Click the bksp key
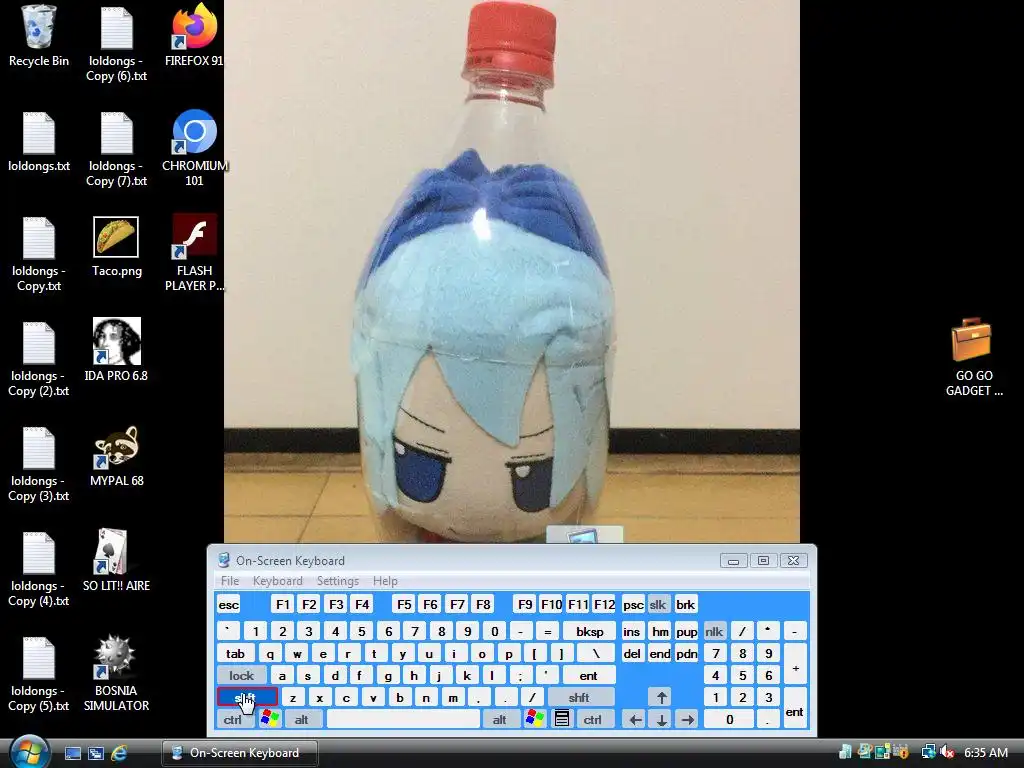 point(590,632)
